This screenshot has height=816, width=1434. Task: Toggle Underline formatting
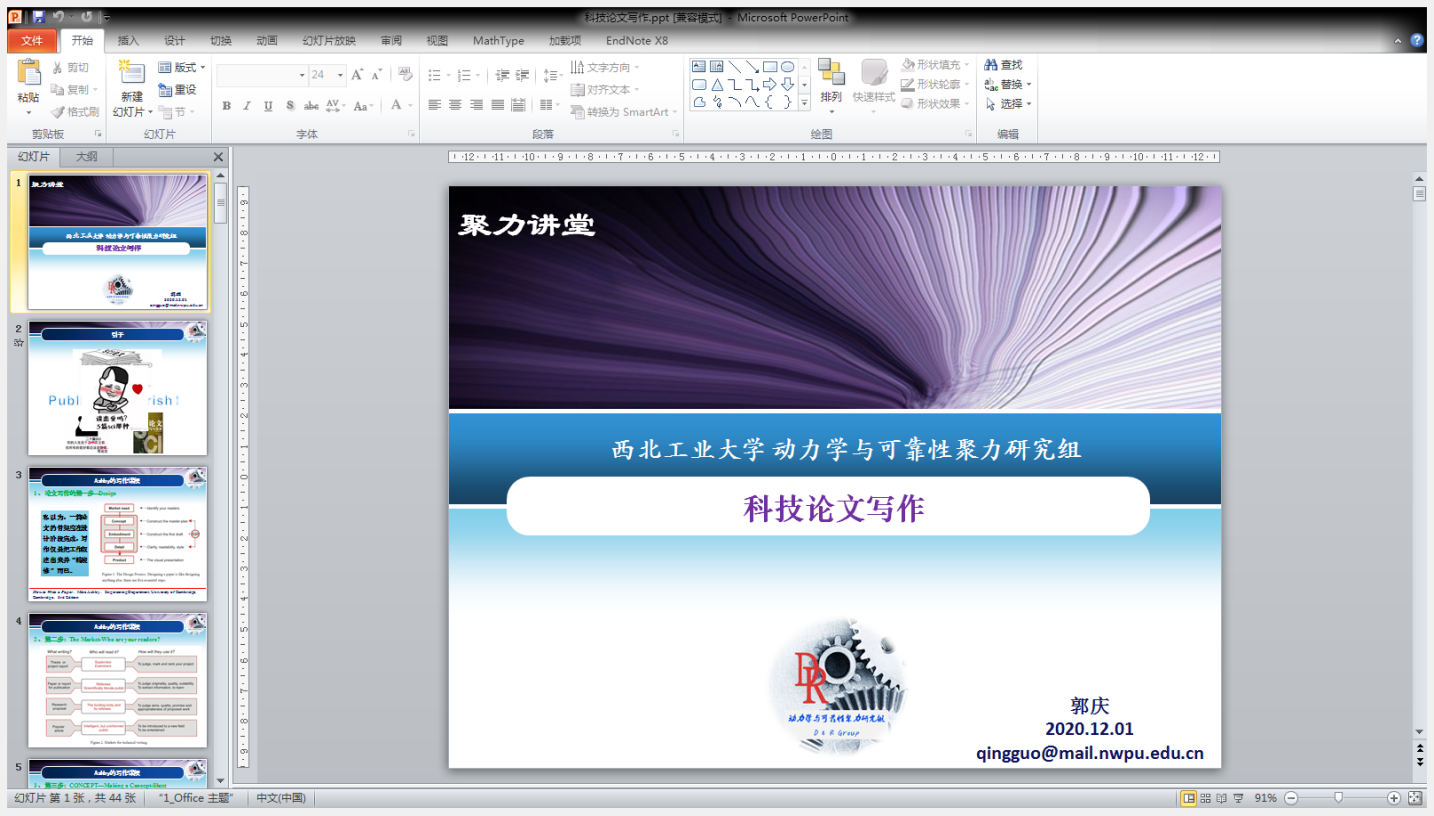tap(268, 106)
